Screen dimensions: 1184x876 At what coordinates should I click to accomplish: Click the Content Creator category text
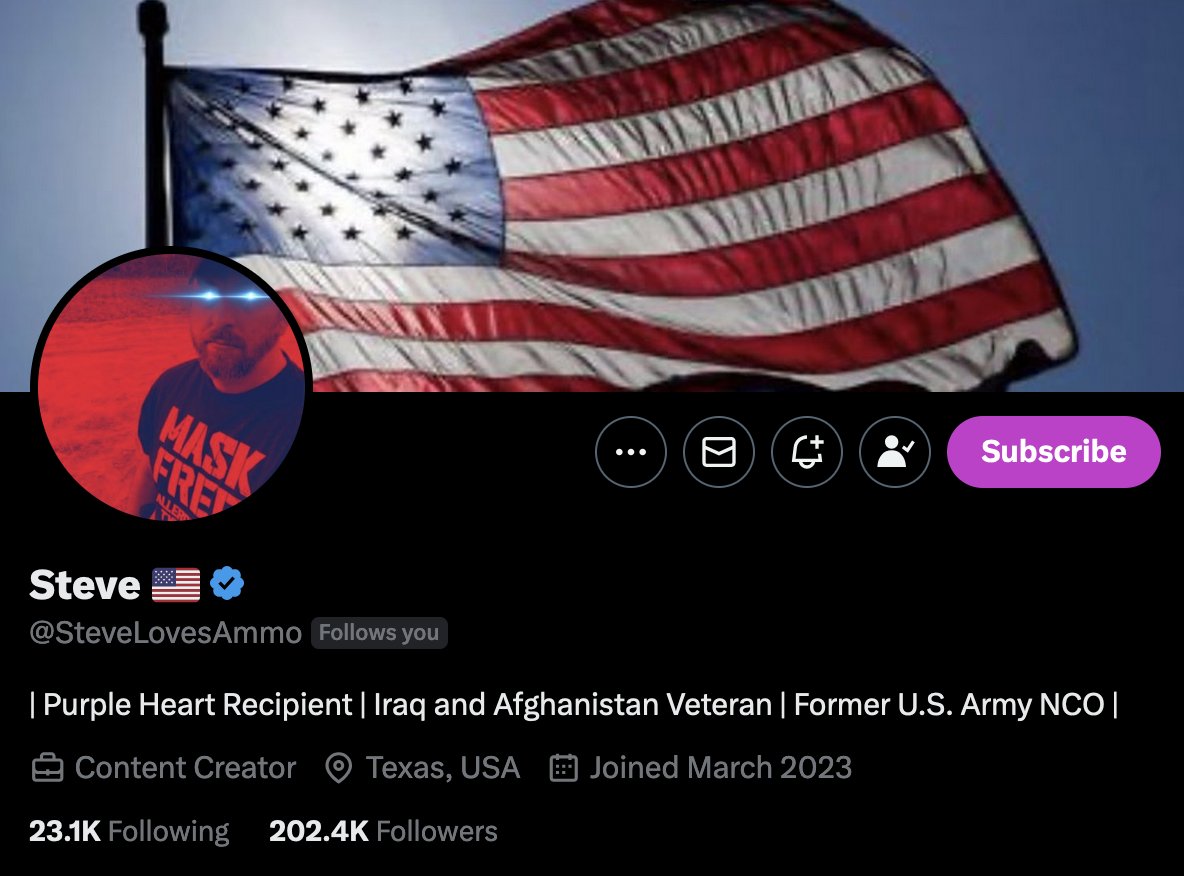185,768
